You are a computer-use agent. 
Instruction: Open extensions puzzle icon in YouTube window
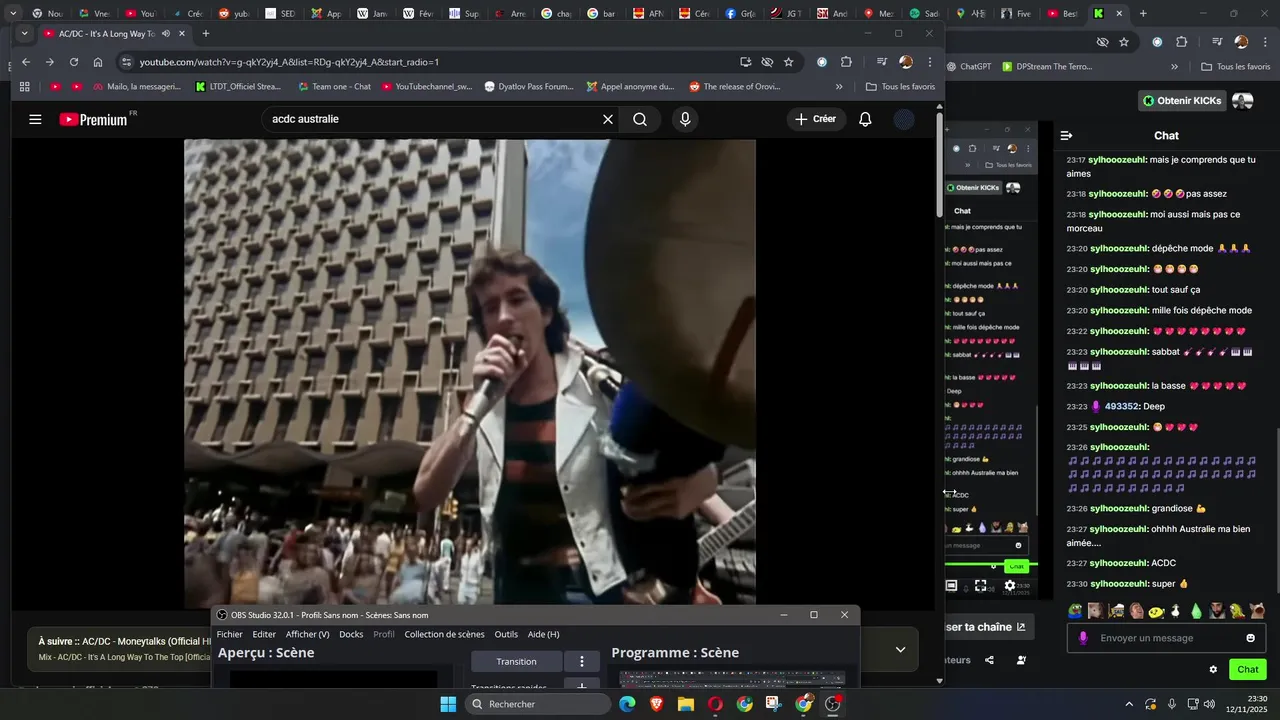pyautogui.click(x=846, y=62)
